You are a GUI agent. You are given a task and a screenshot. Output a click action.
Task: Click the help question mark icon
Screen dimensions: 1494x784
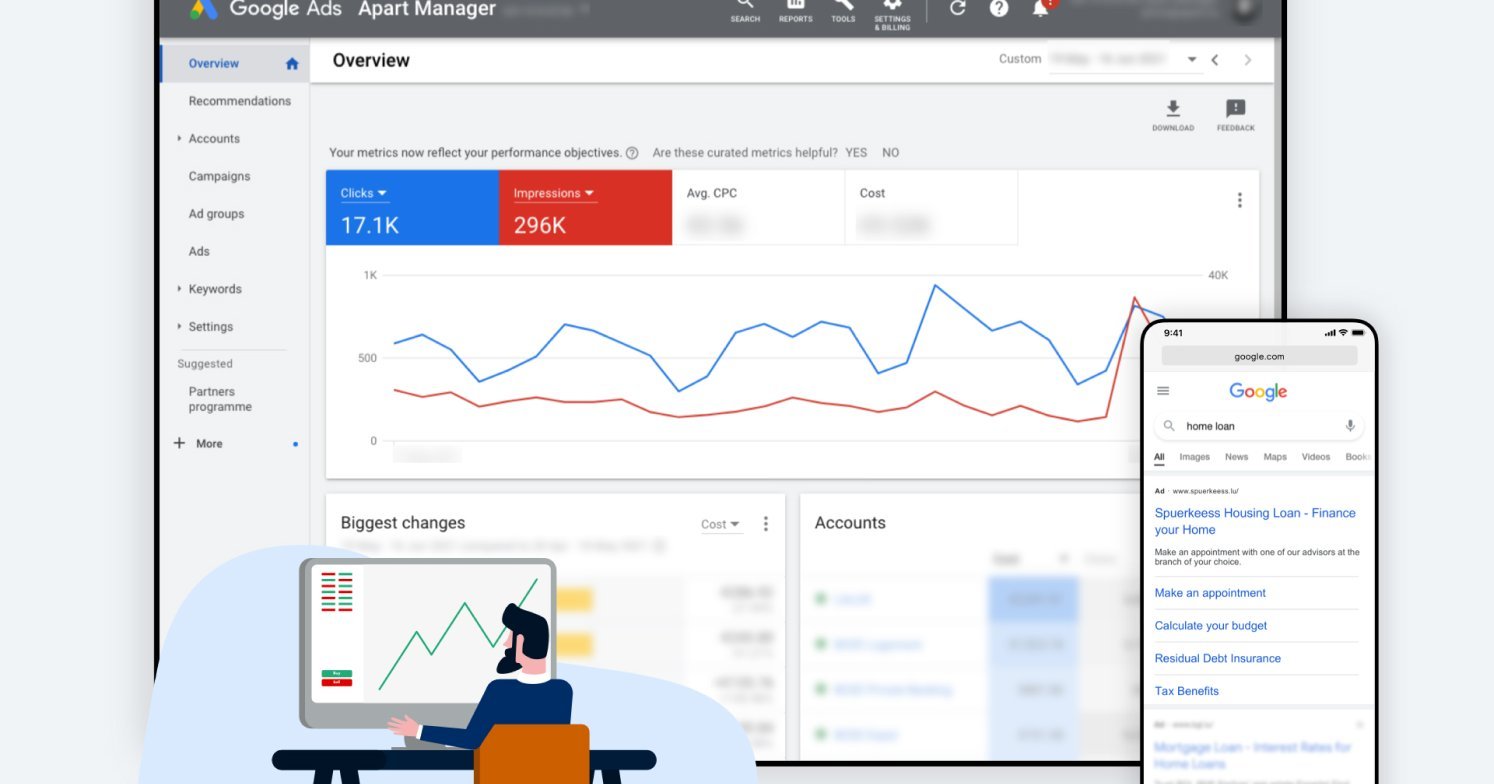(999, 9)
